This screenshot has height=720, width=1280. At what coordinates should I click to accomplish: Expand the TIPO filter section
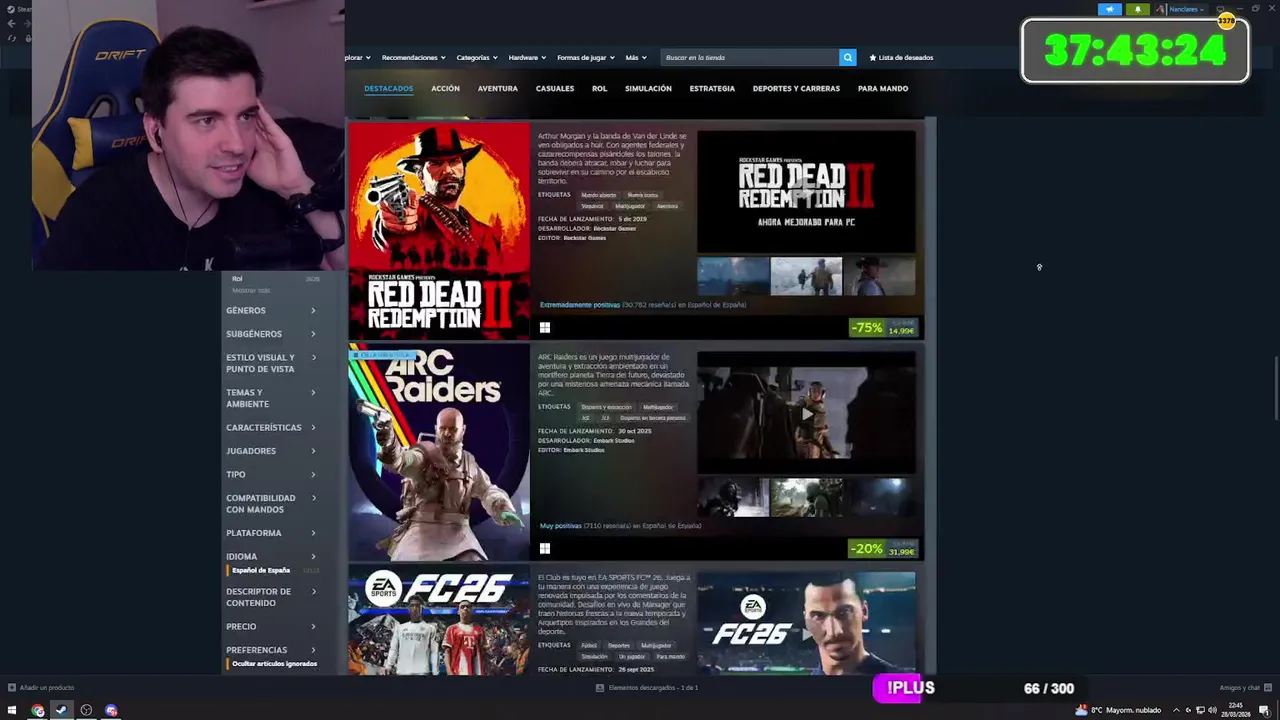pyautogui.click(x=271, y=475)
